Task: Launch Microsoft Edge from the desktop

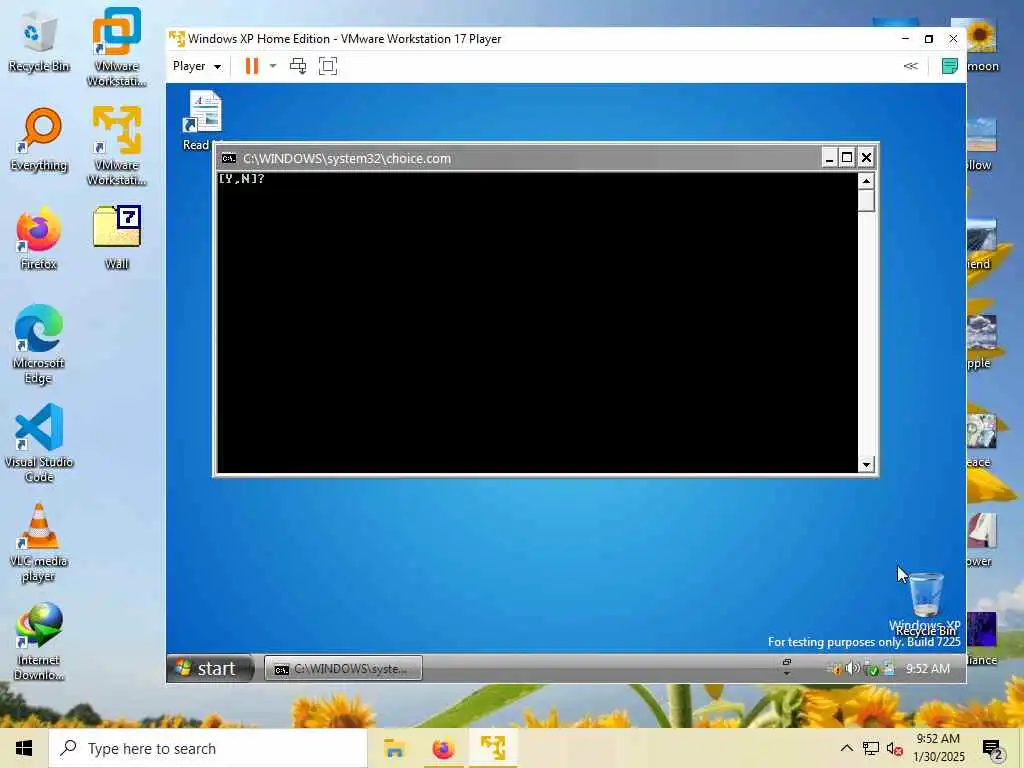Action: click(39, 344)
